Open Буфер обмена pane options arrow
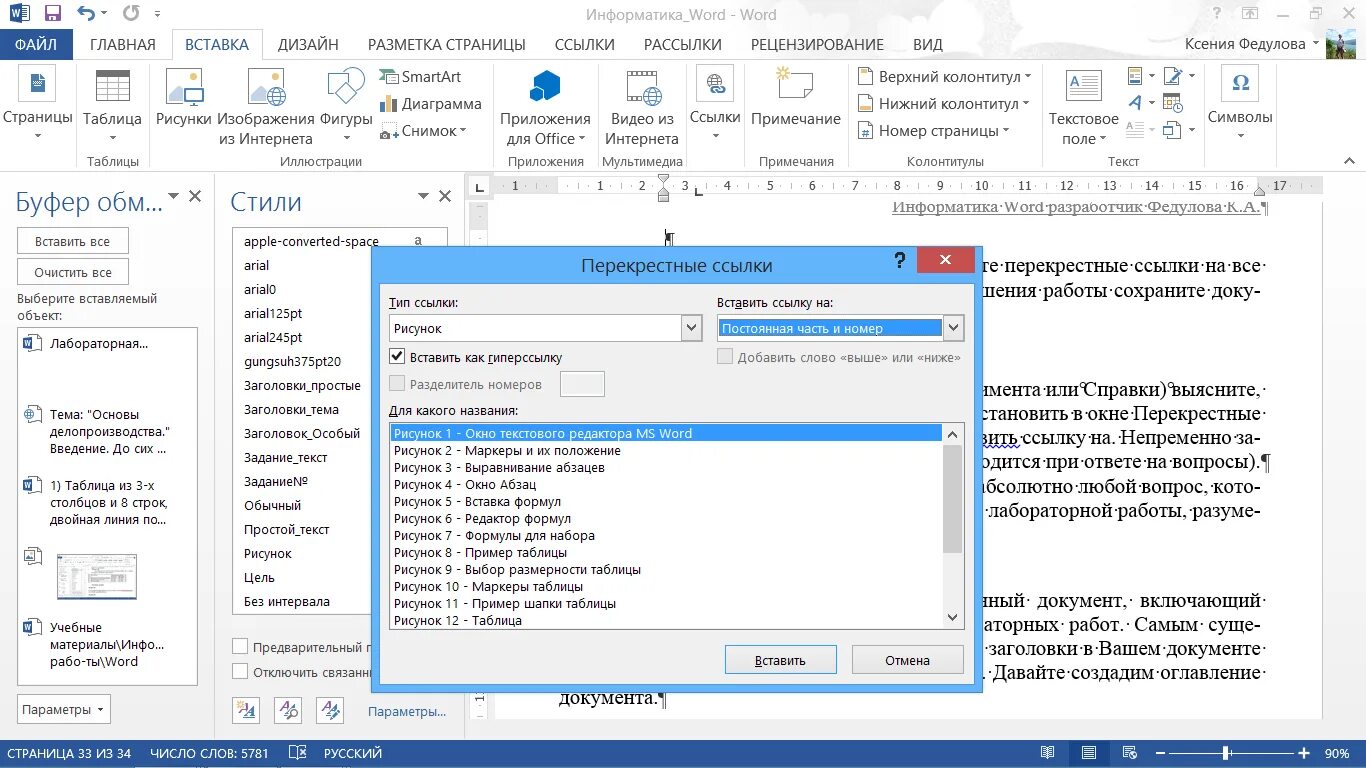 click(174, 197)
